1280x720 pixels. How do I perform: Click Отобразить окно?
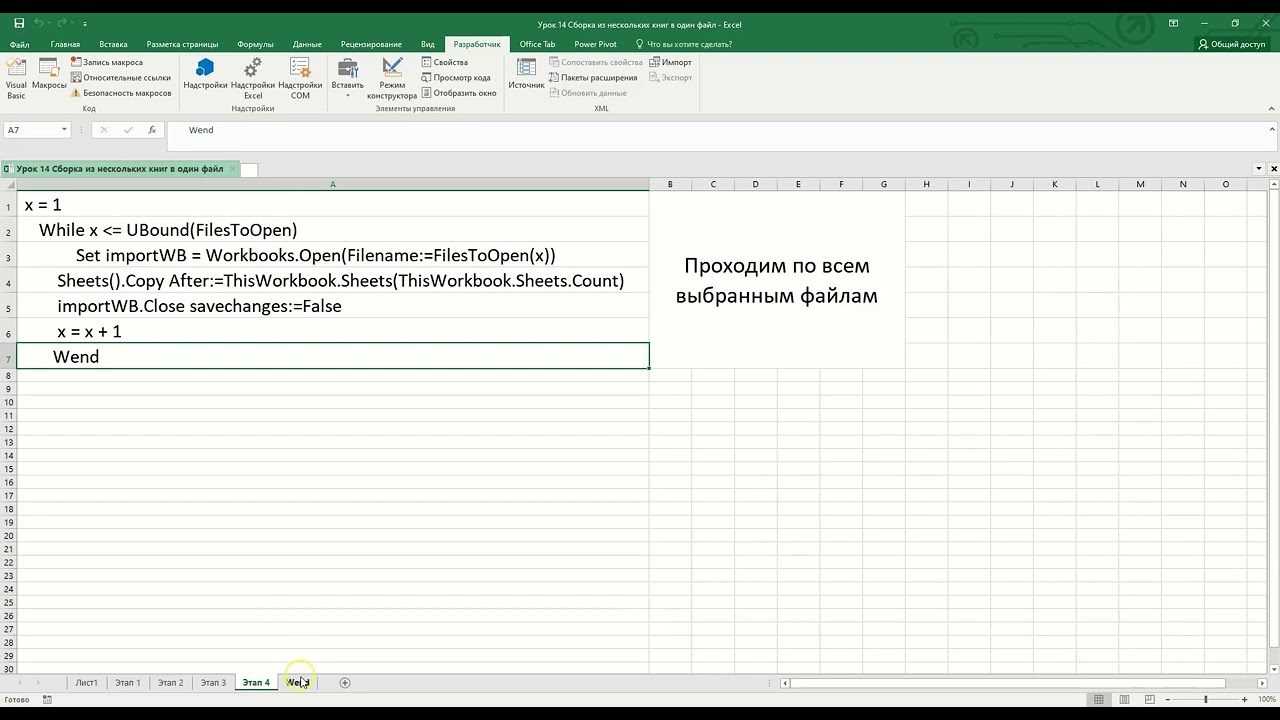[x=459, y=93]
